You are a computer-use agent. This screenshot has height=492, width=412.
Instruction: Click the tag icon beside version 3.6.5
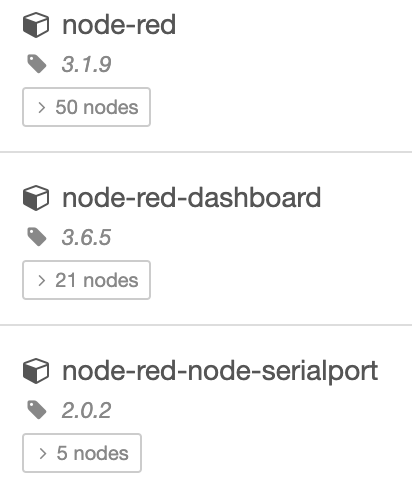(x=37, y=237)
